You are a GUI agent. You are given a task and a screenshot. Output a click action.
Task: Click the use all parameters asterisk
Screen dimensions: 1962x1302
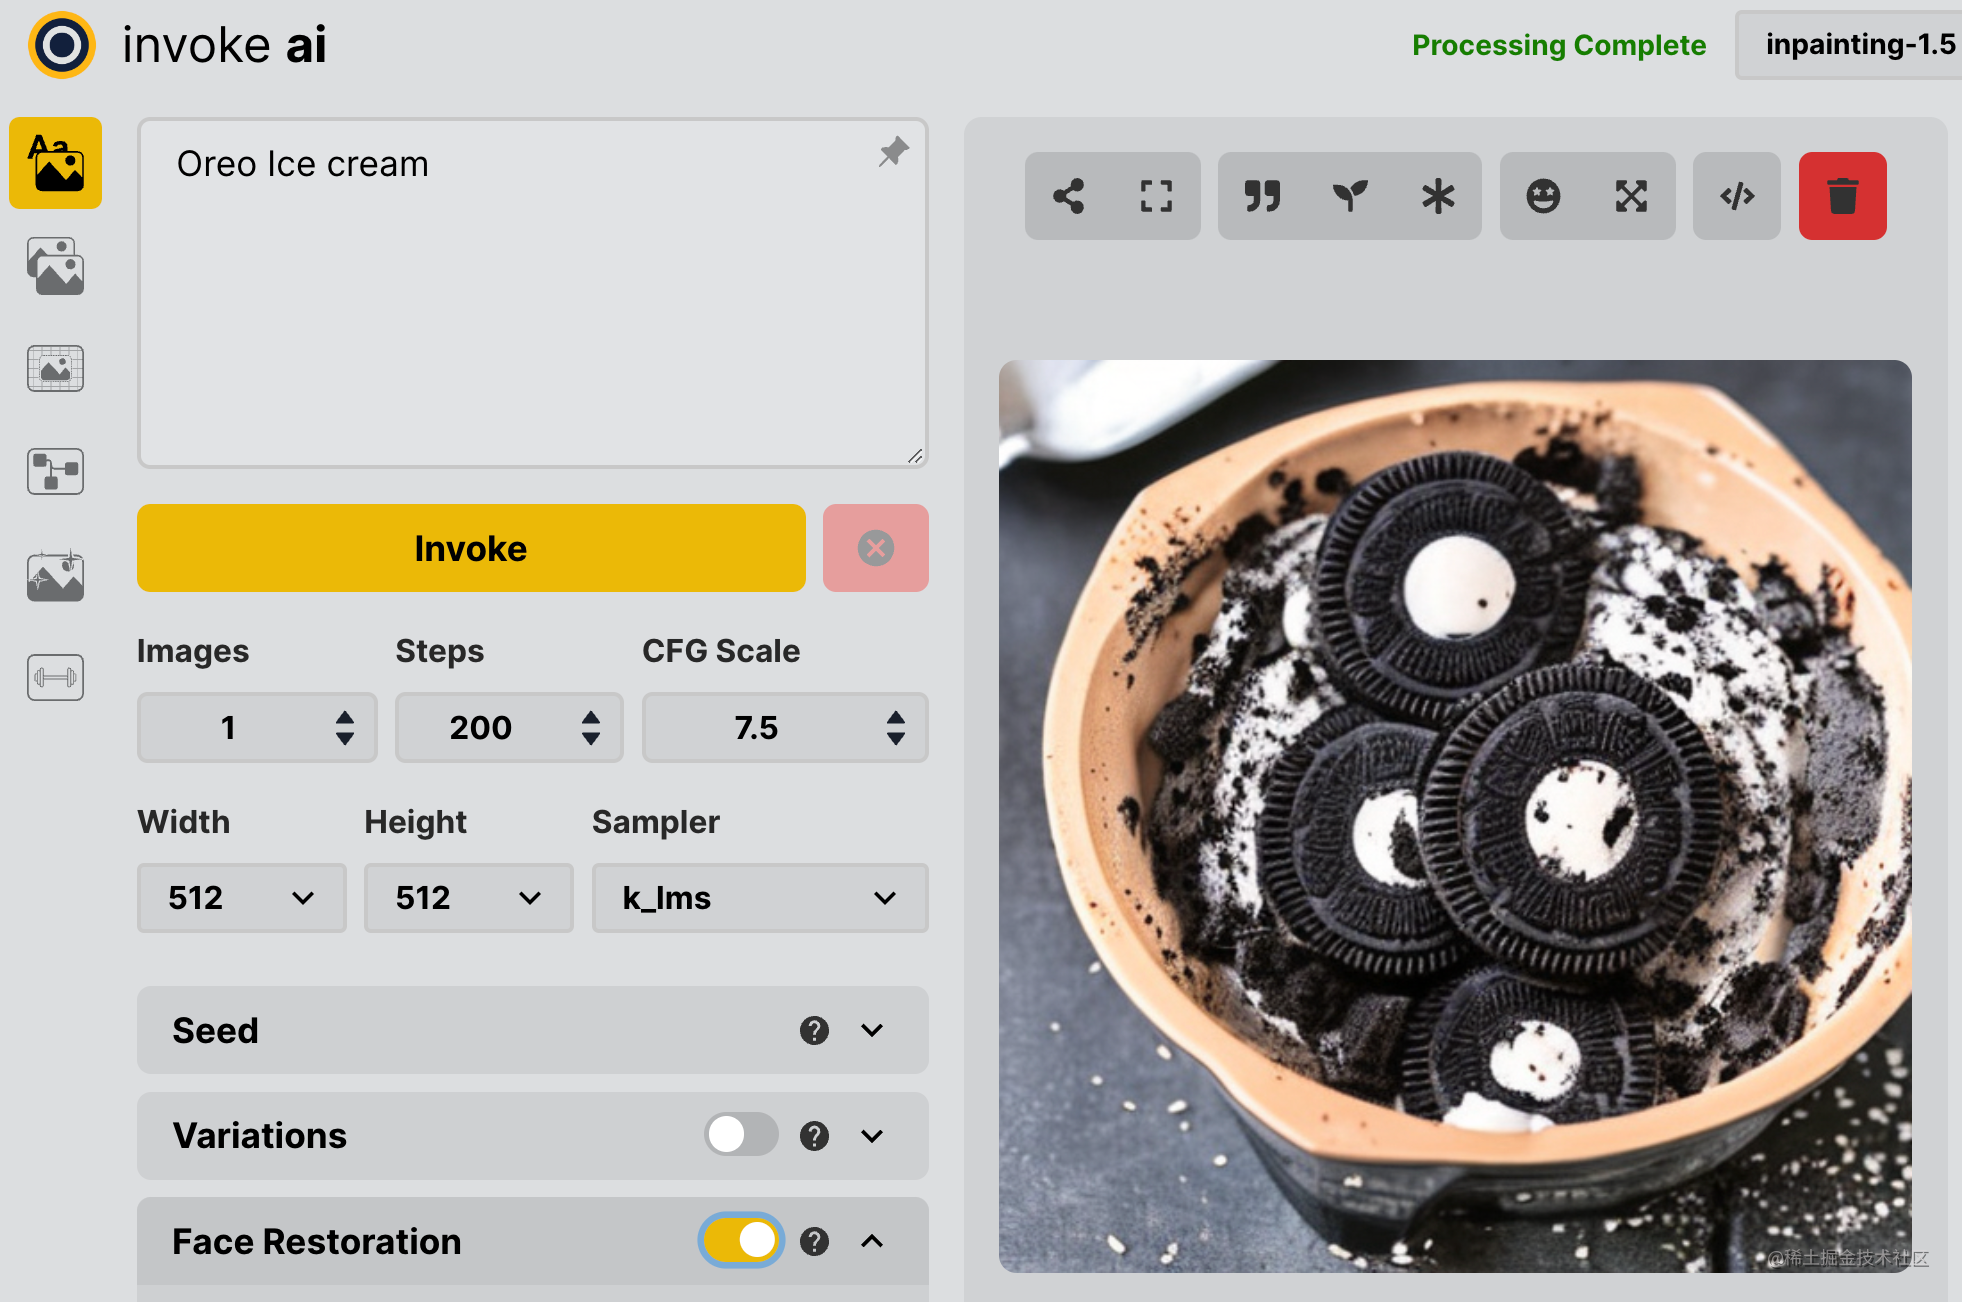[1438, 196]
